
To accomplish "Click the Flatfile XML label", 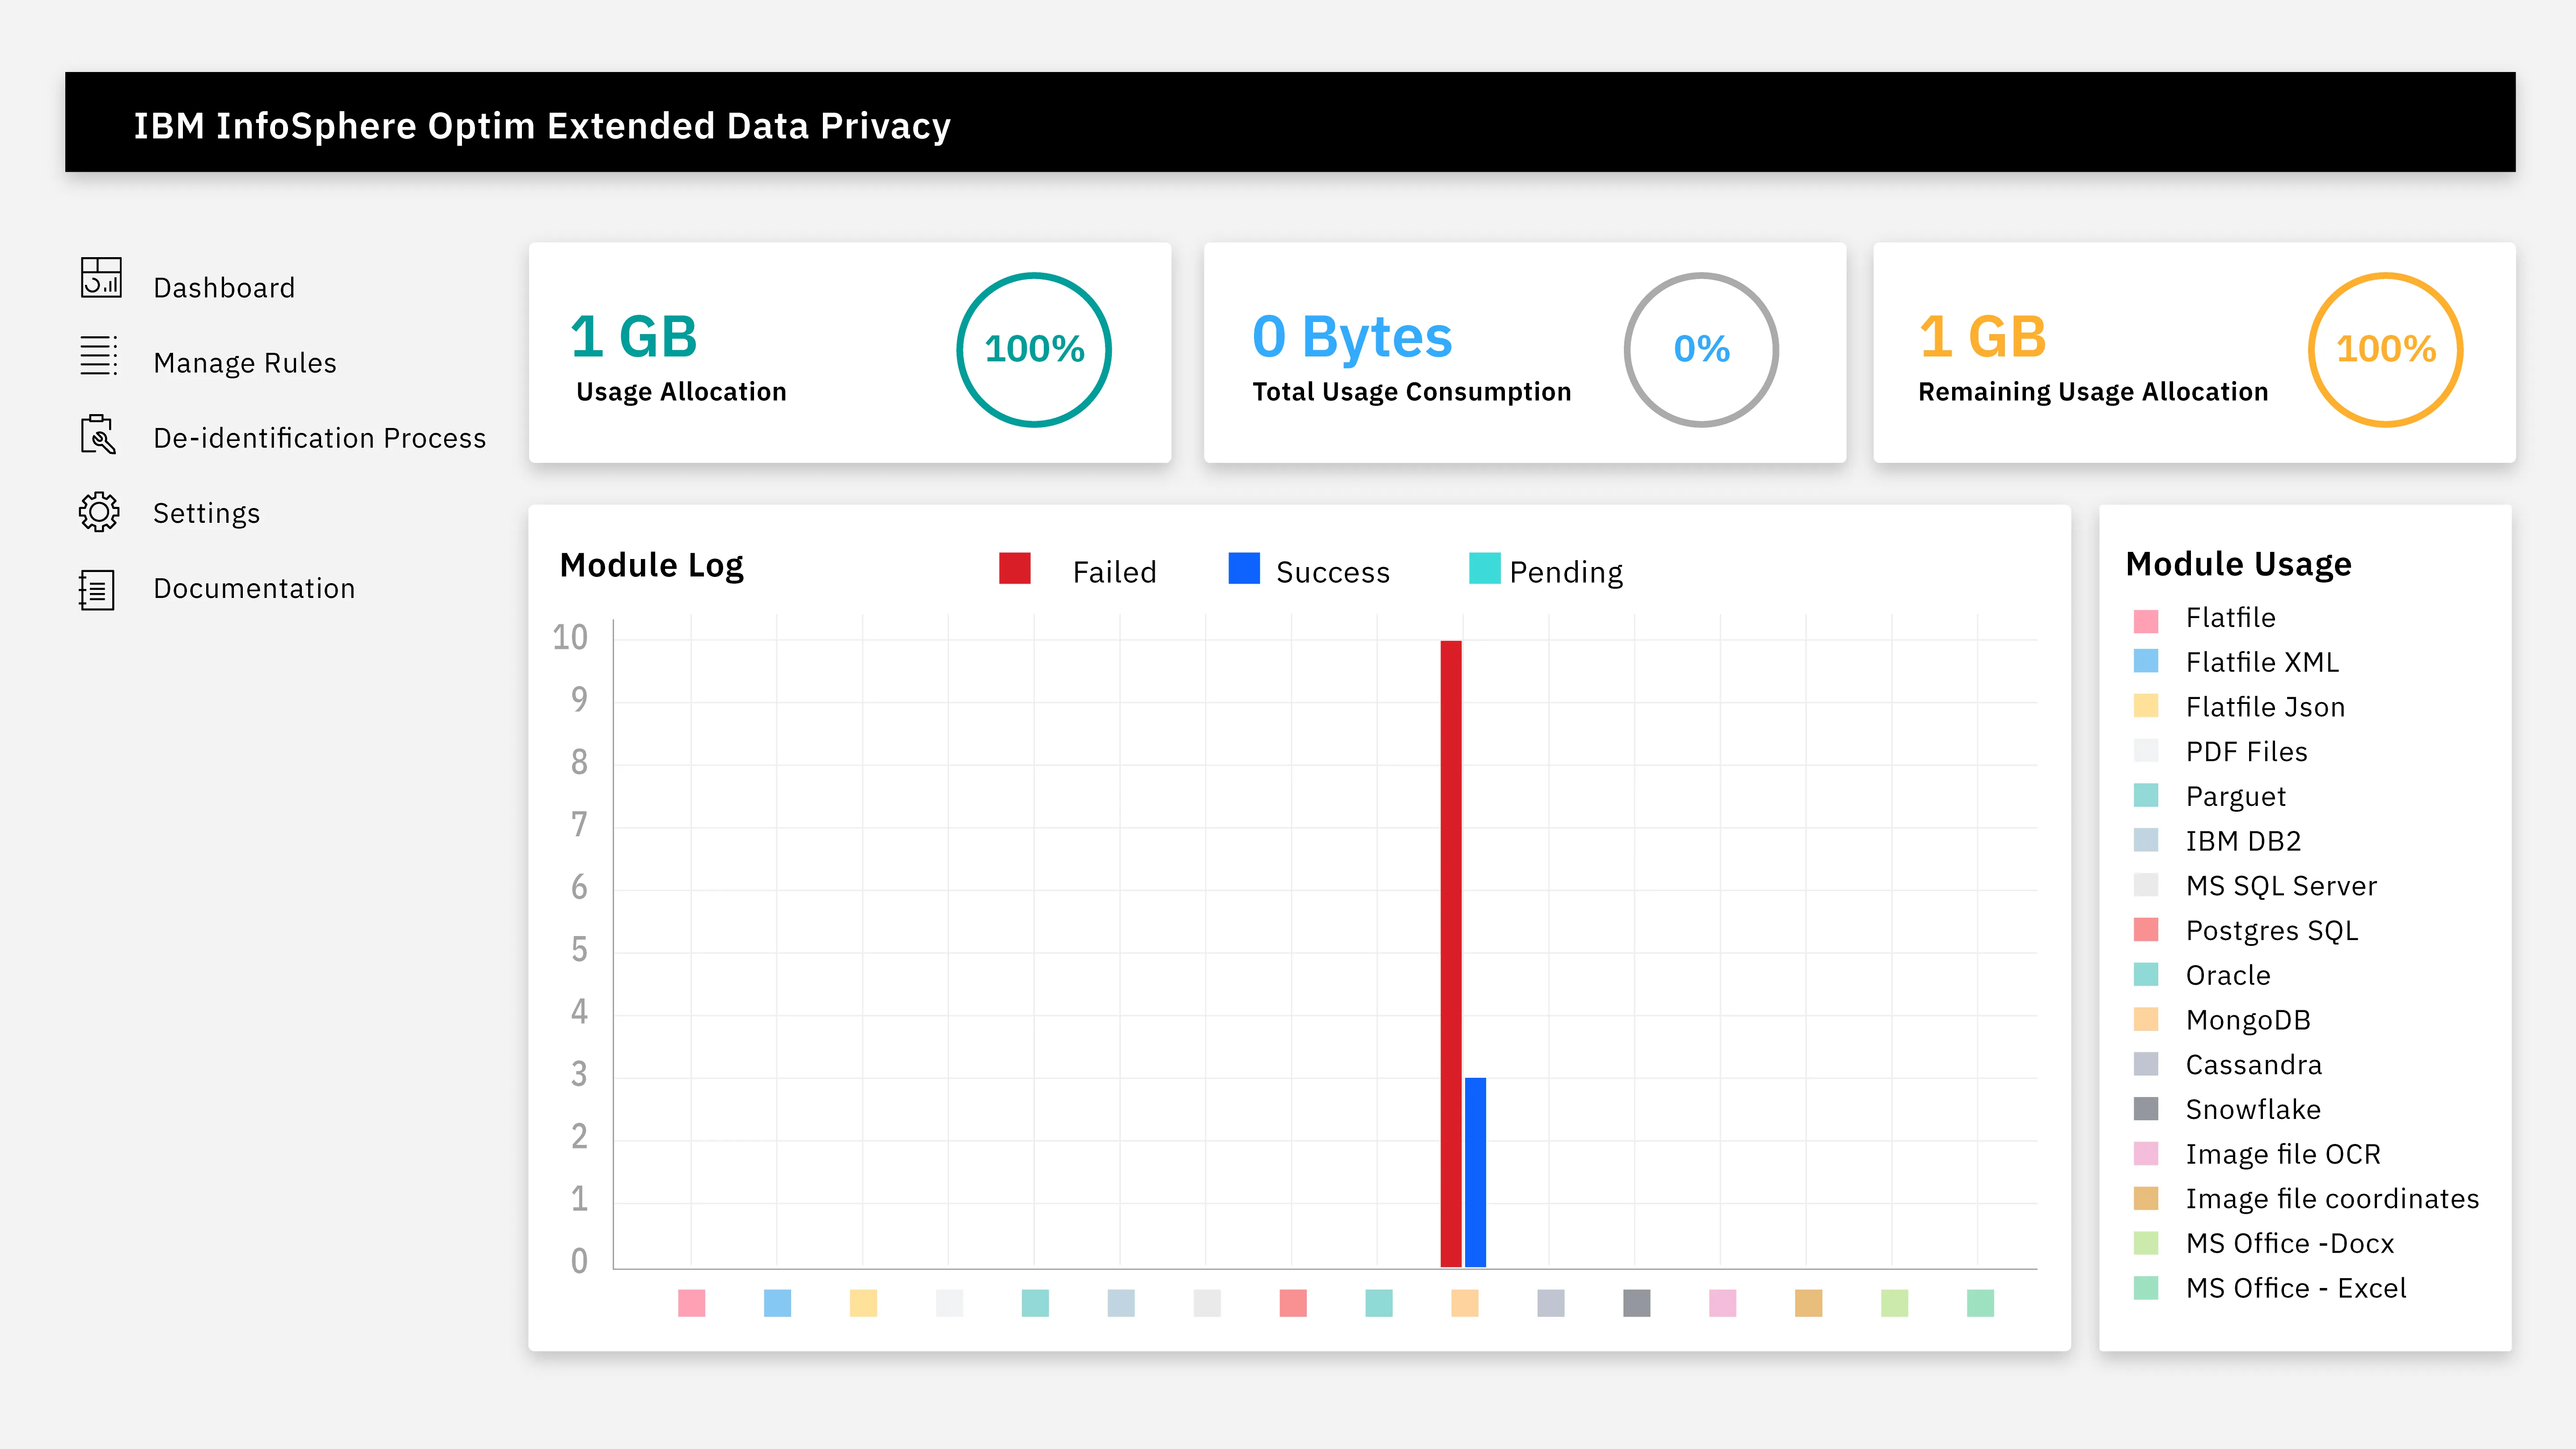I will click(x=2262, y=662).
